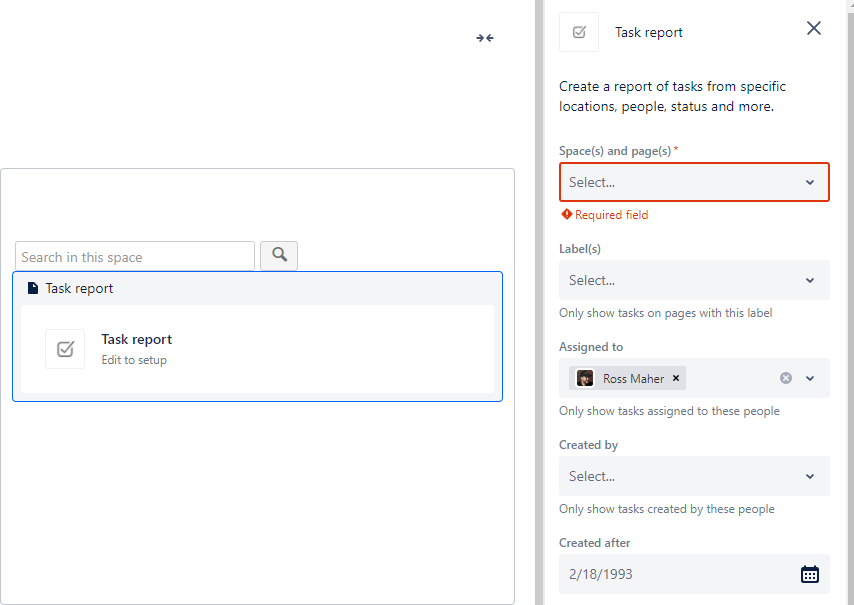The image size is (854, 605).
Task: Click the 'Edit to setup' text
Action: (134, 360)
